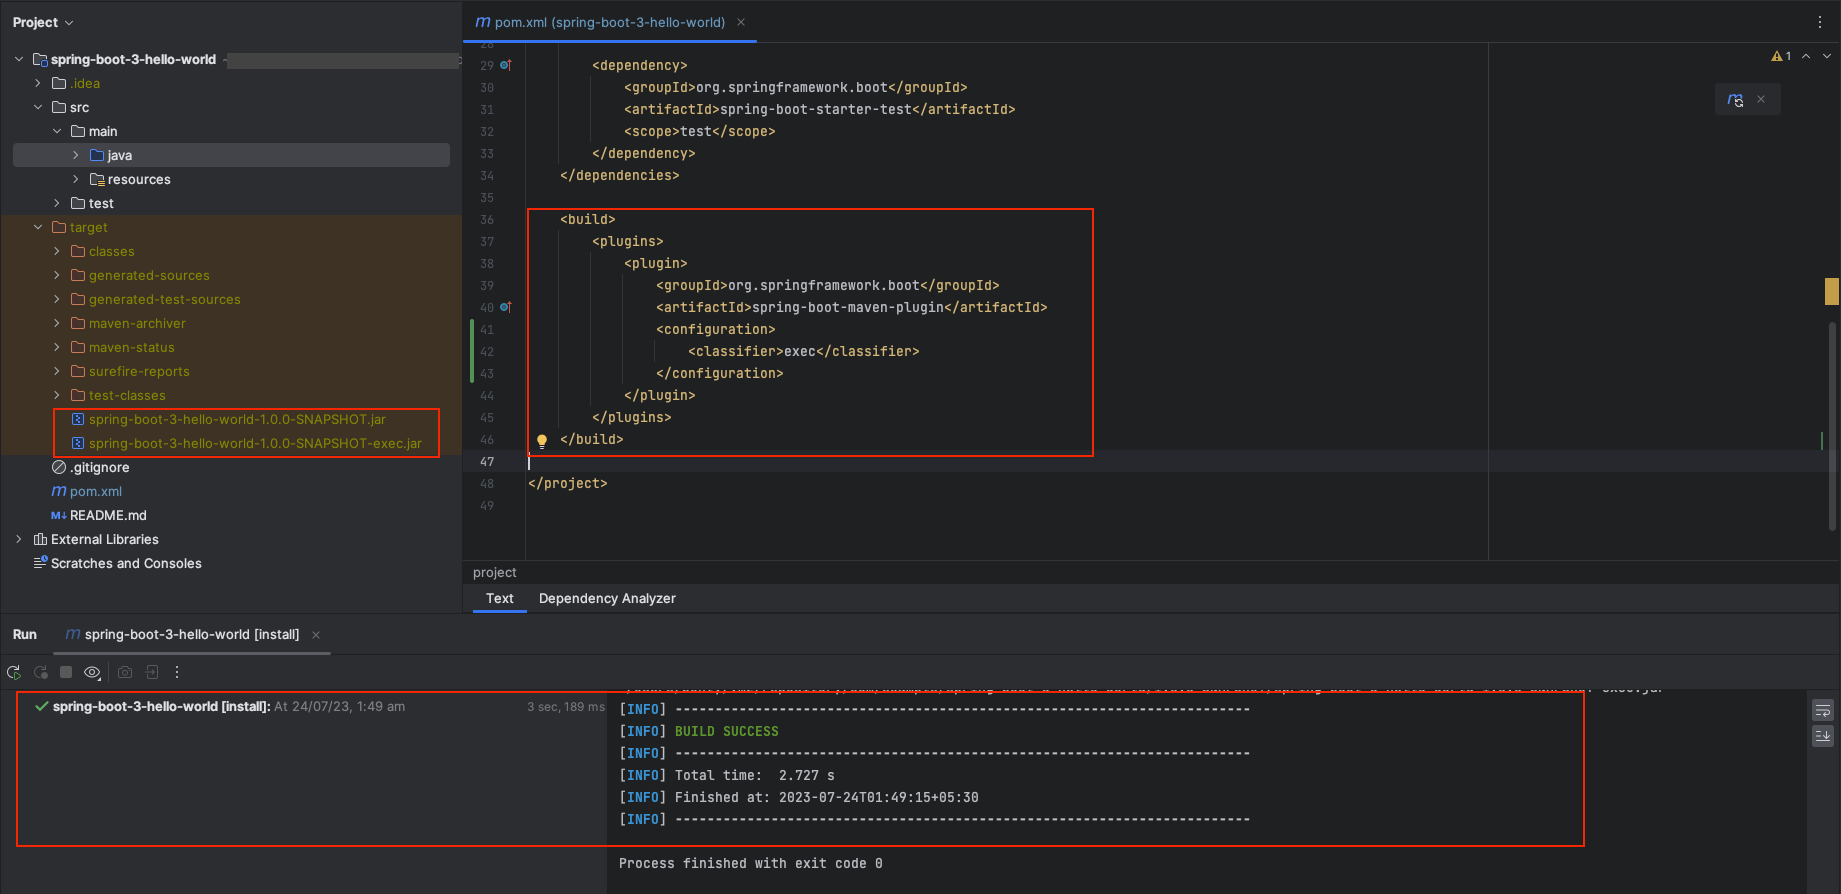The image size is (1841, 894).
Task: Select the maven-status folder
Action: pos(131,347)
